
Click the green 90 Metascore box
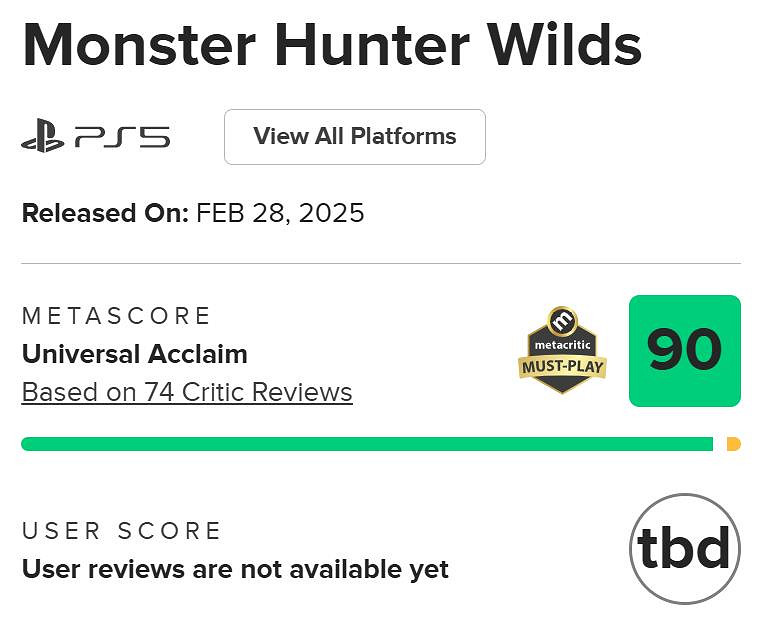click(x=684, y=351)
